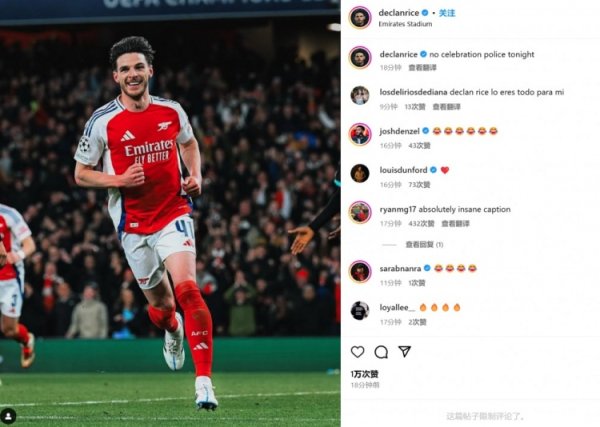The image size is (600, 427).
Task: Translate losdeliriosdediana's comment
Action: point(447,107)
